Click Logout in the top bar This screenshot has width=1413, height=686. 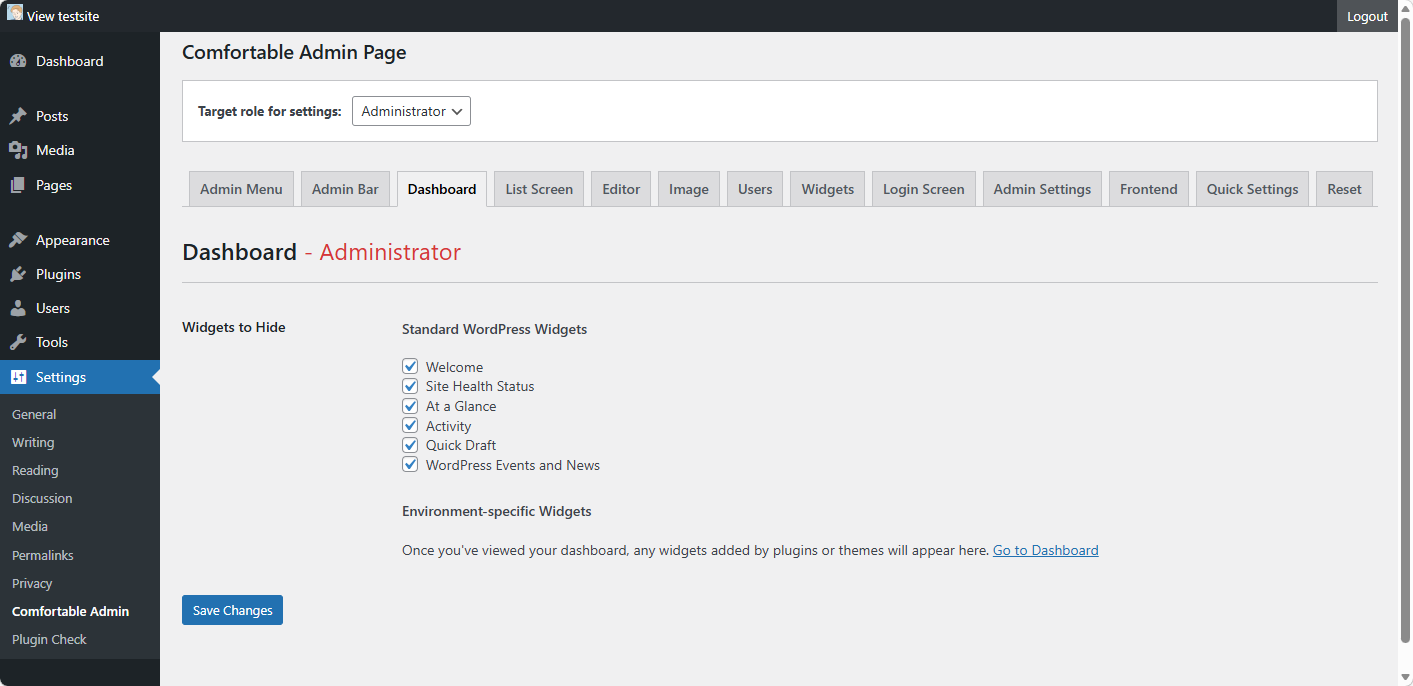pyautogui.click(x=1367, y=16)
